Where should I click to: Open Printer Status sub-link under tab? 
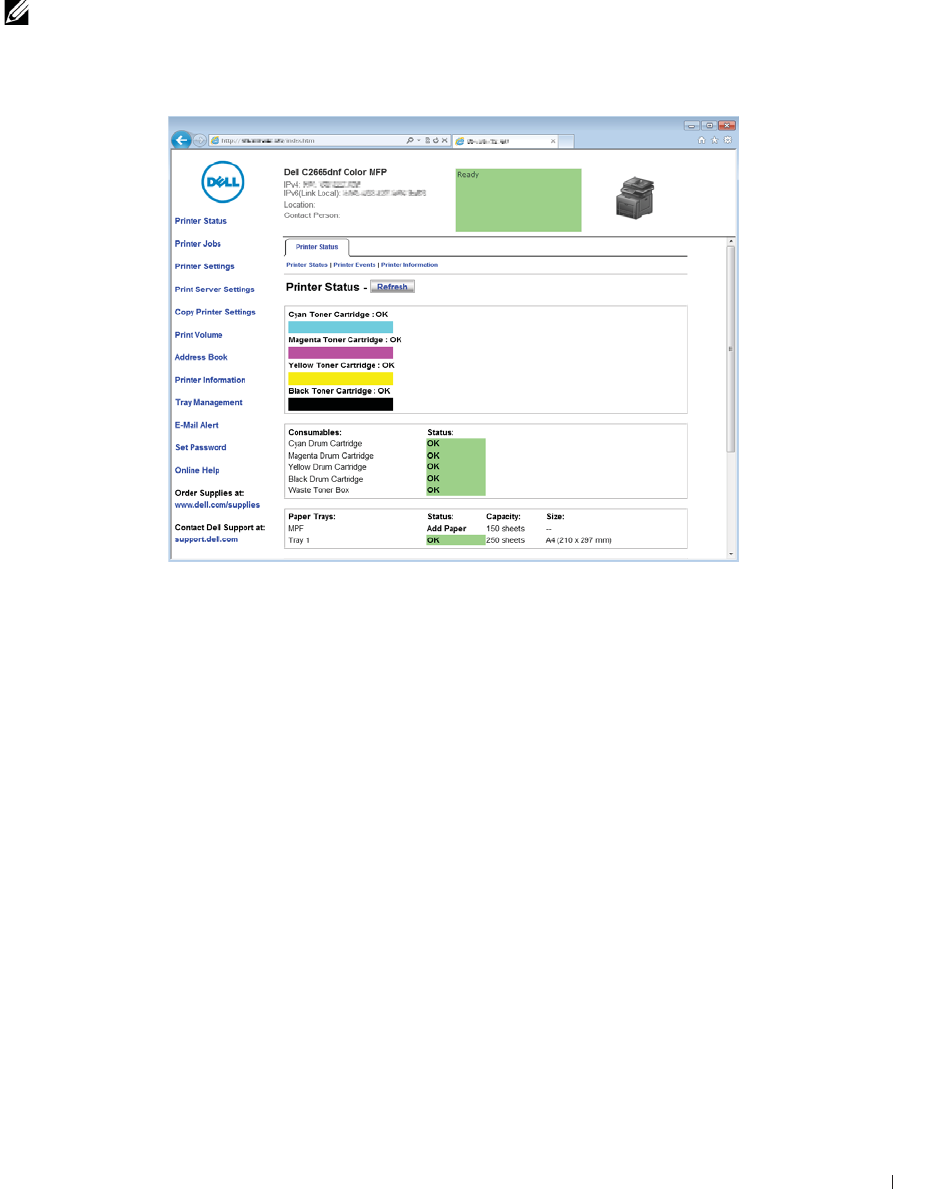307,265
